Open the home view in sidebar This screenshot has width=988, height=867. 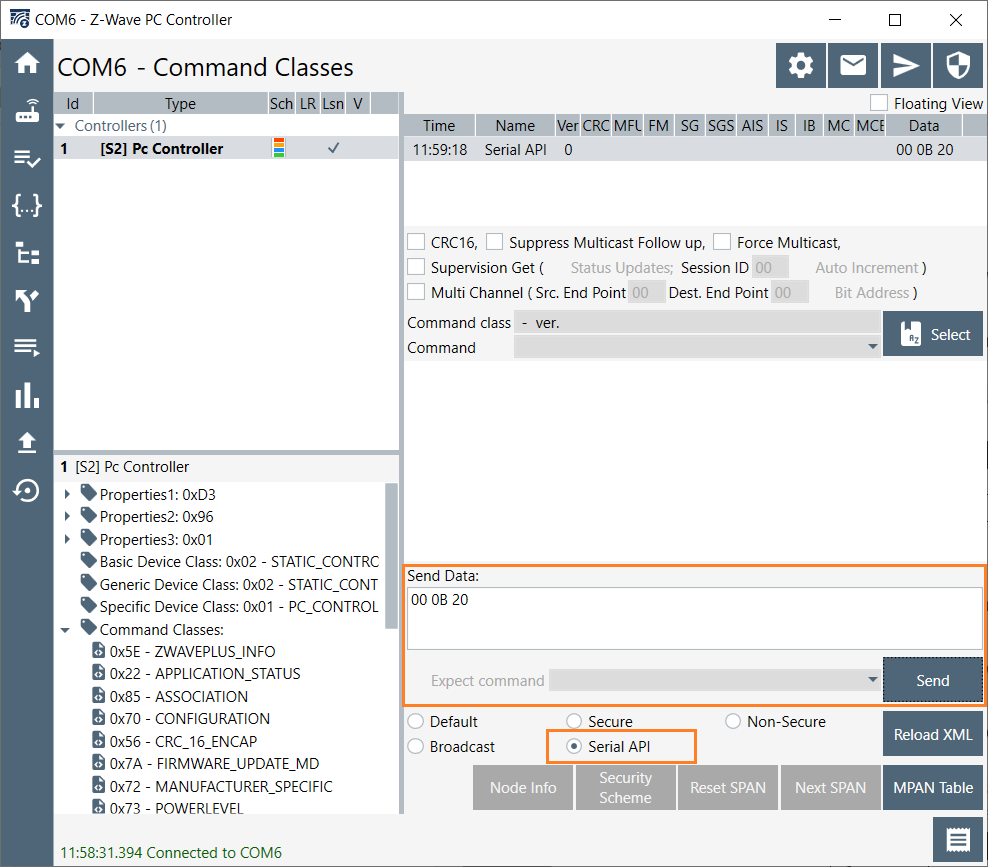click(27, 63)
